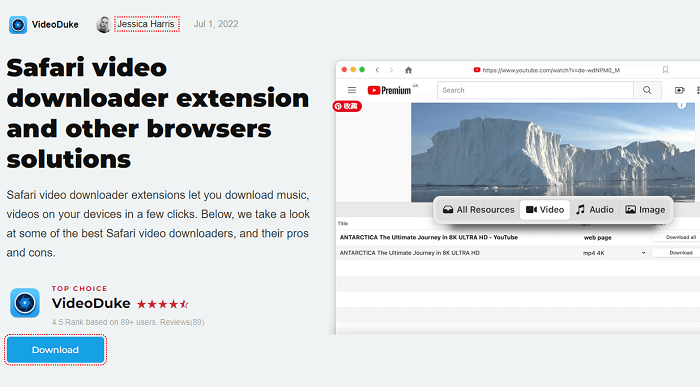Click the info icon on video corner
The image size is (700, 387).
681,105
